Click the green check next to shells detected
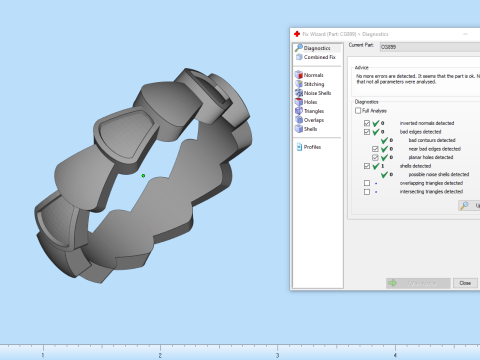Viewport: 480px width, 360px height. click(376, 166)
